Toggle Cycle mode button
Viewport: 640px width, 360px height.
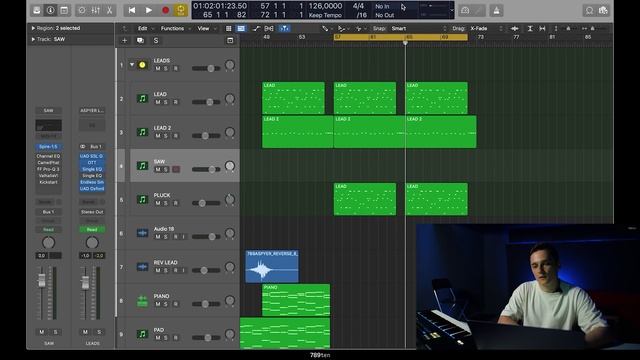point(181,10)
